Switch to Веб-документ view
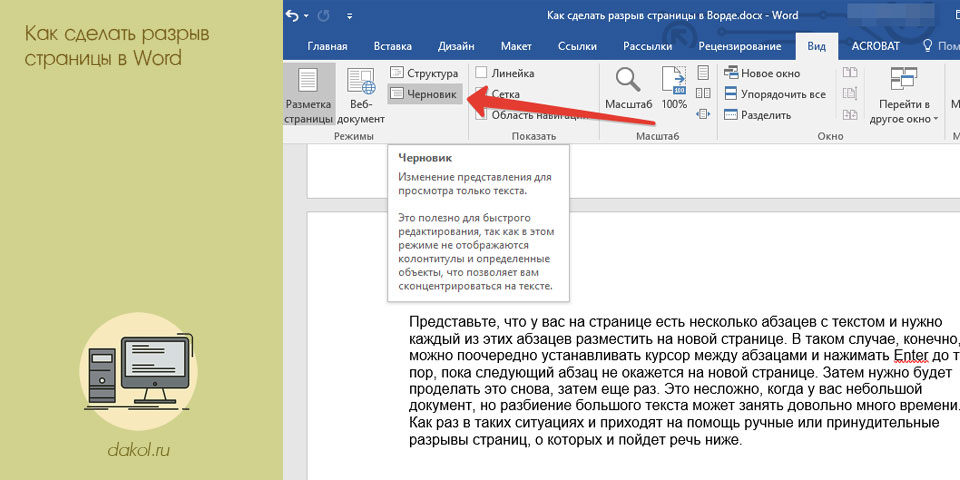Viewport: 960px width, 480px height. (x=361, y=96)
